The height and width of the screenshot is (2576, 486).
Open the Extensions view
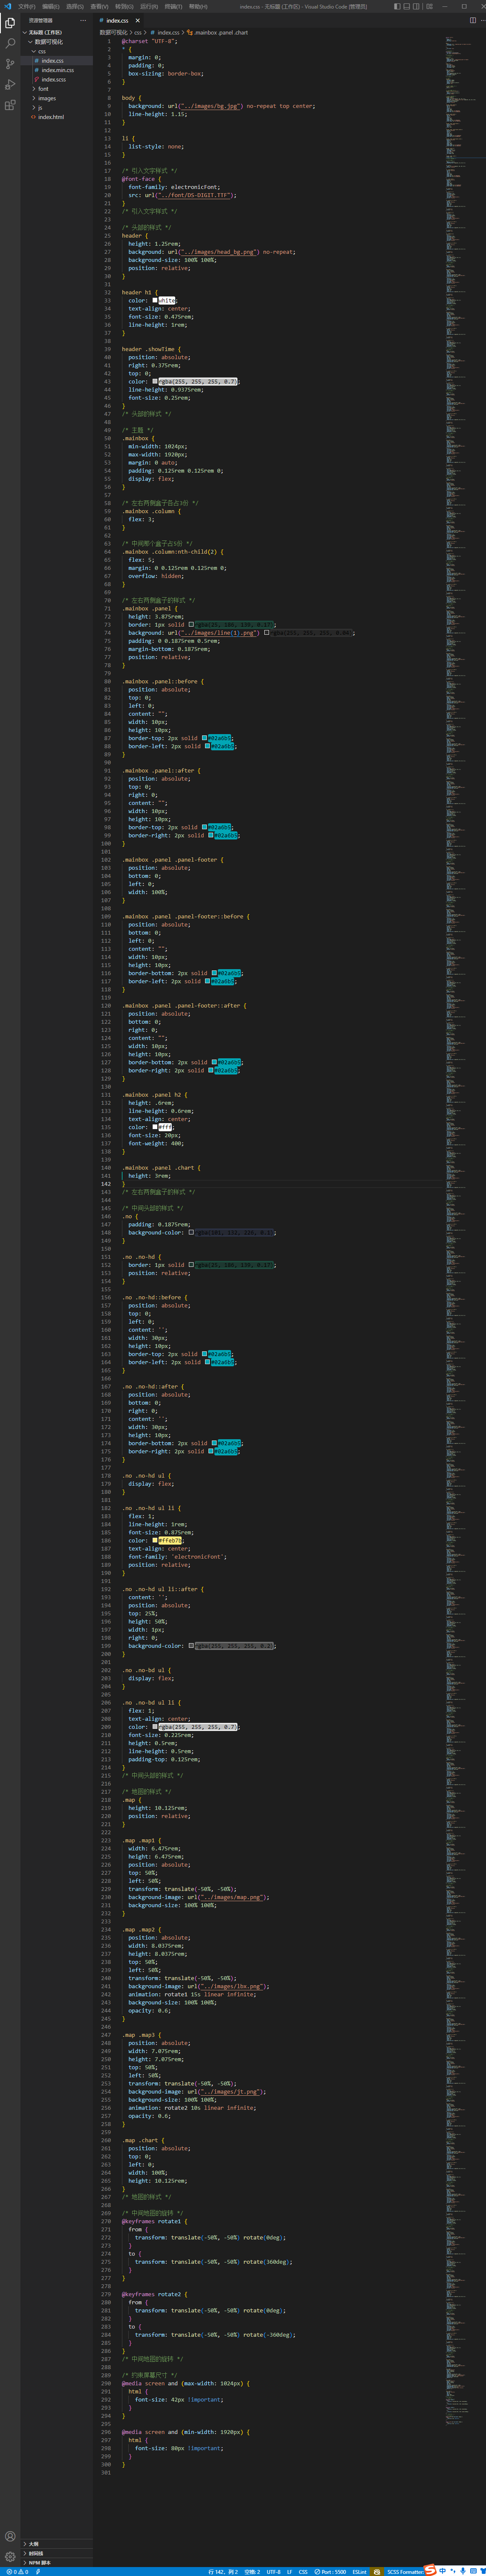point(10,105)
